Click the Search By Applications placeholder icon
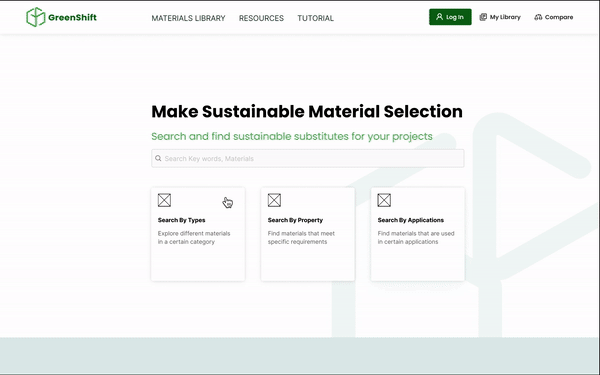 pos(384,200)
